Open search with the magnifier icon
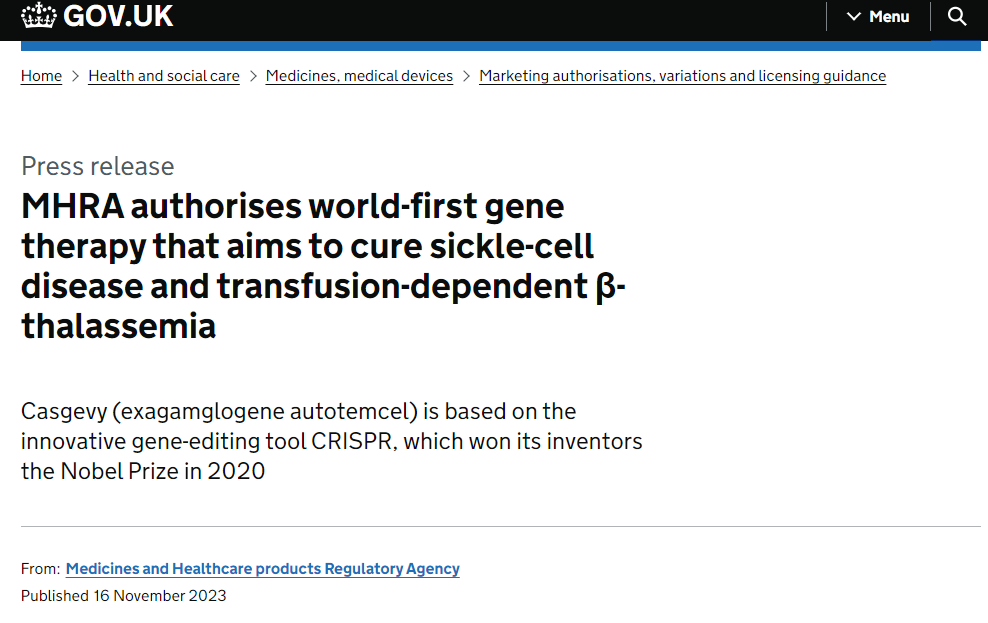This screenshot has width=988, height=623. click(957, 16)
